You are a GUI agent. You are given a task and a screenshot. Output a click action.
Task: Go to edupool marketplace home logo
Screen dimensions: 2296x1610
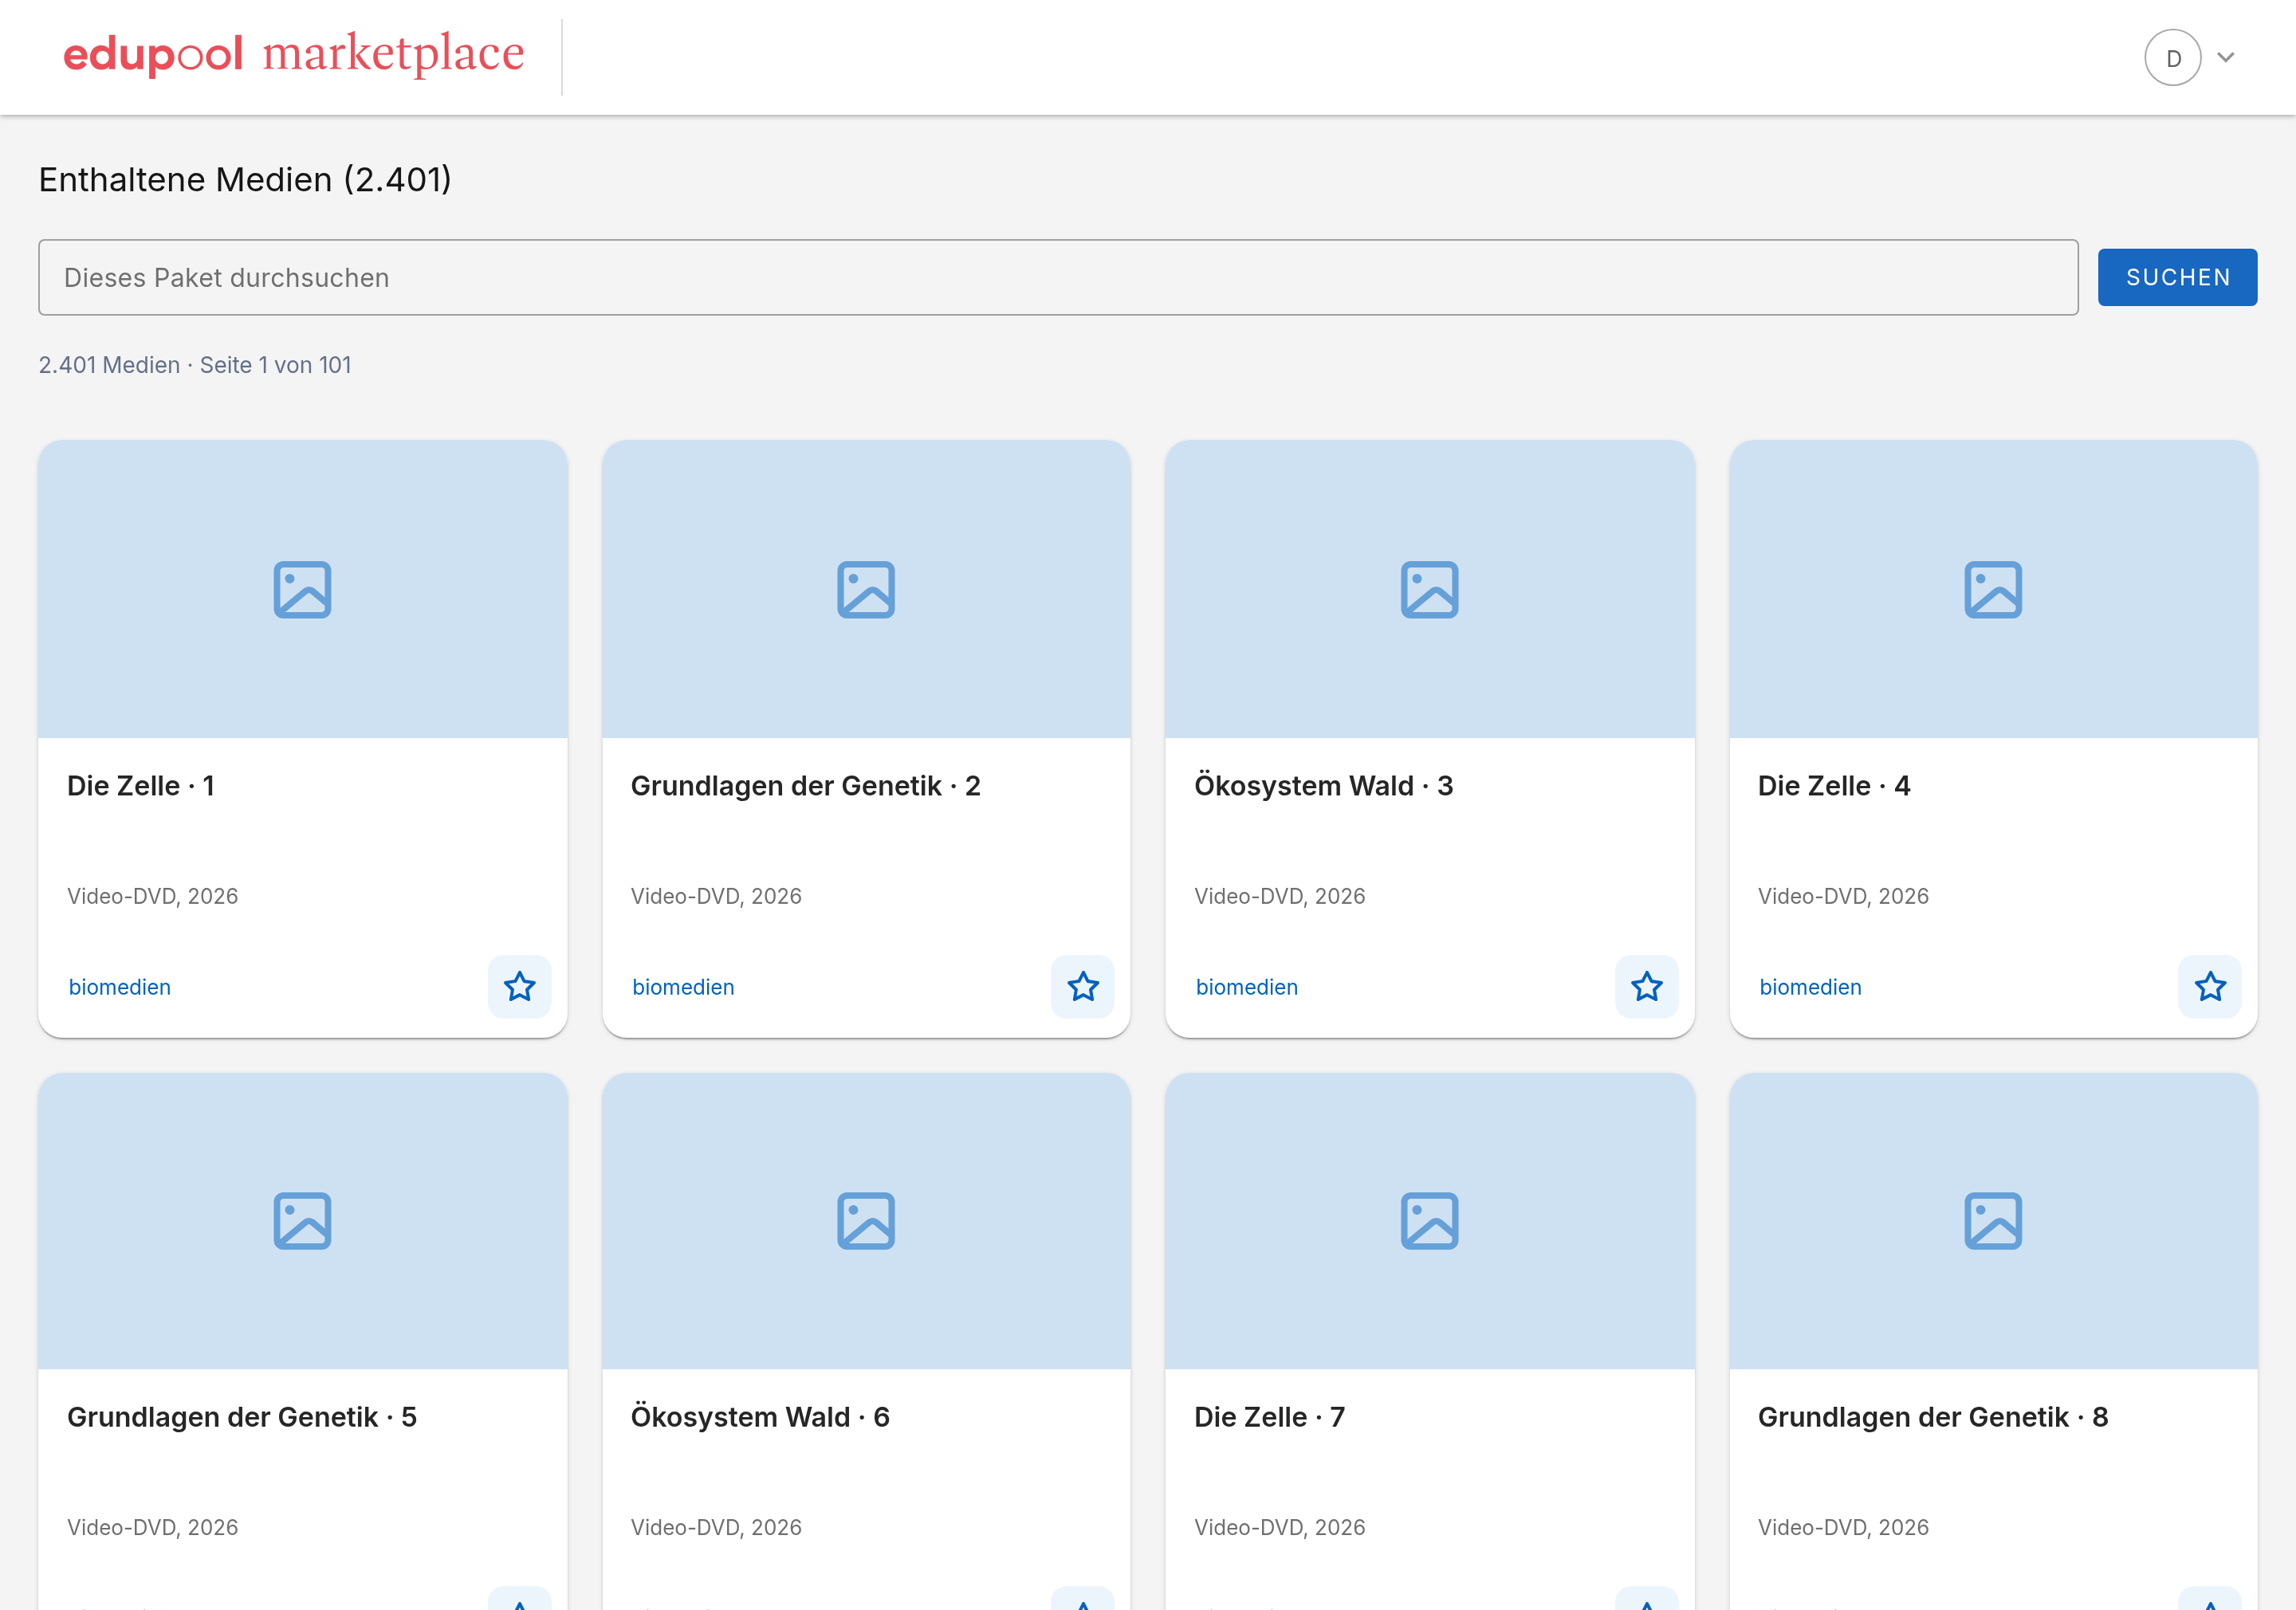[293, 54]
